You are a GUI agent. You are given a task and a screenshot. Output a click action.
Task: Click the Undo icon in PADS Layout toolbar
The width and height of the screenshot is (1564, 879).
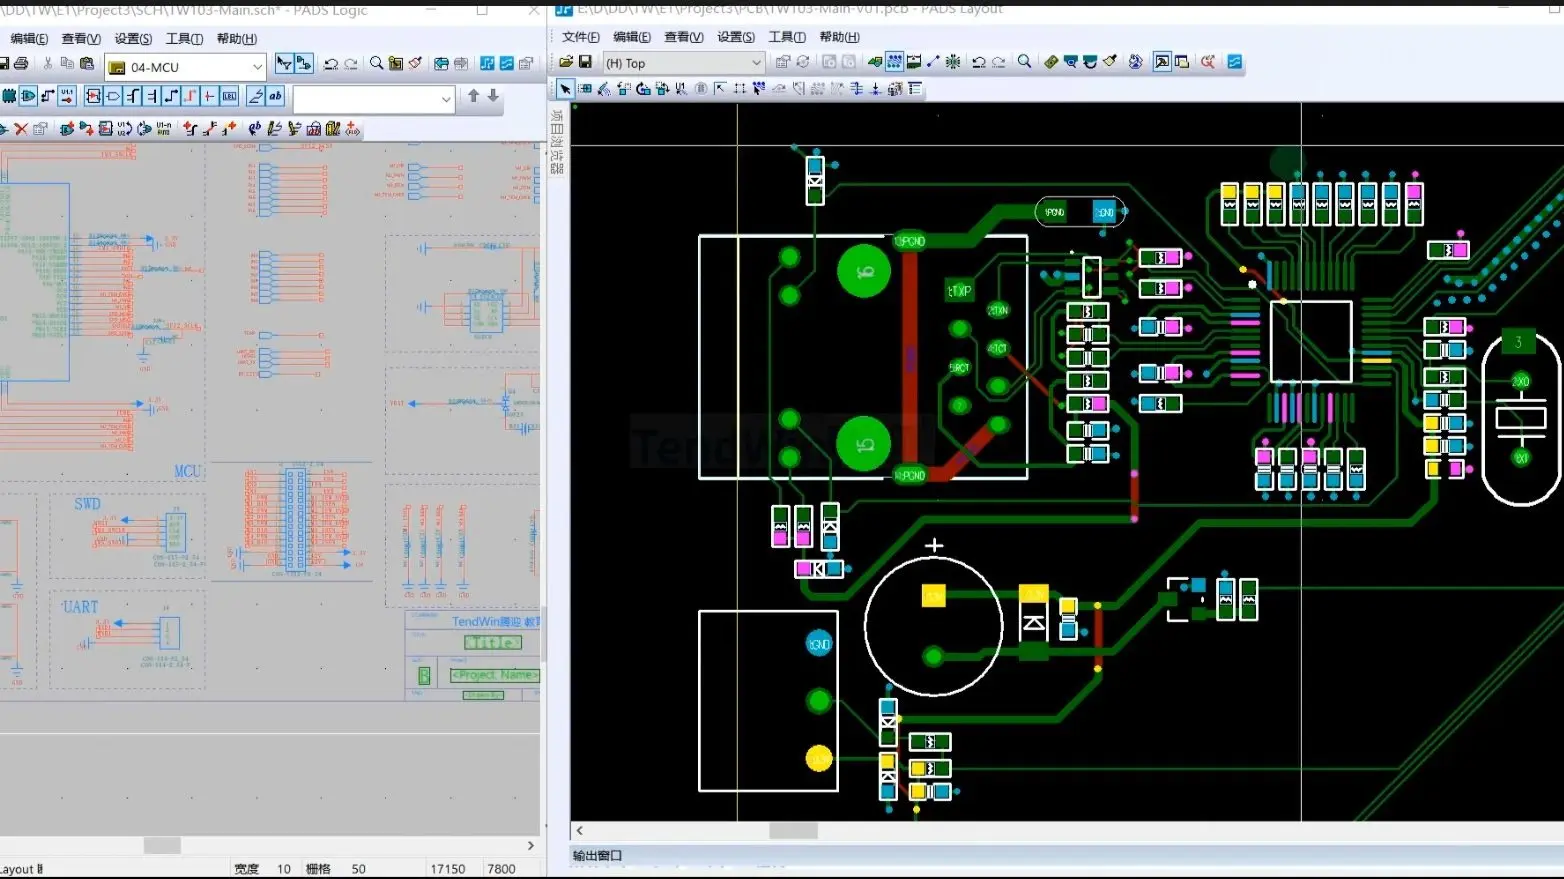[979, 61]
